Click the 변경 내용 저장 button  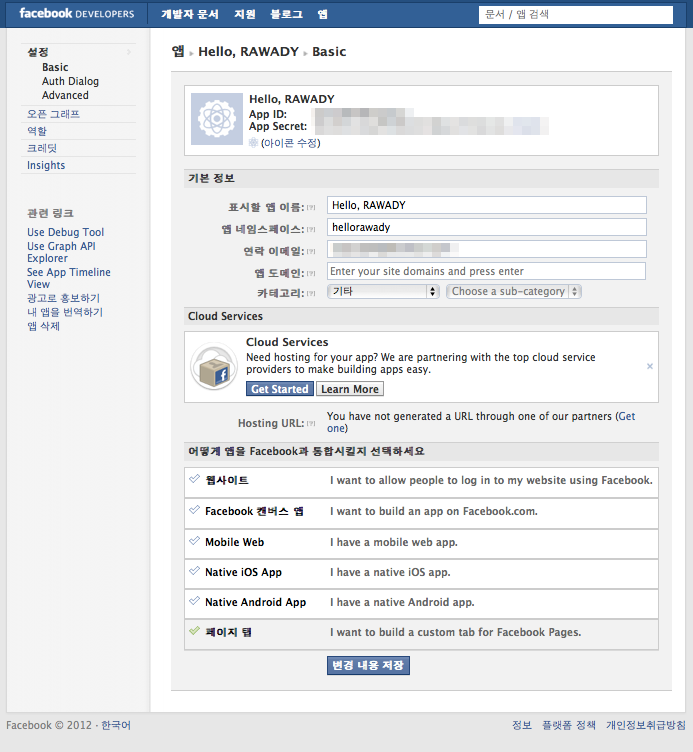(368, 665)
